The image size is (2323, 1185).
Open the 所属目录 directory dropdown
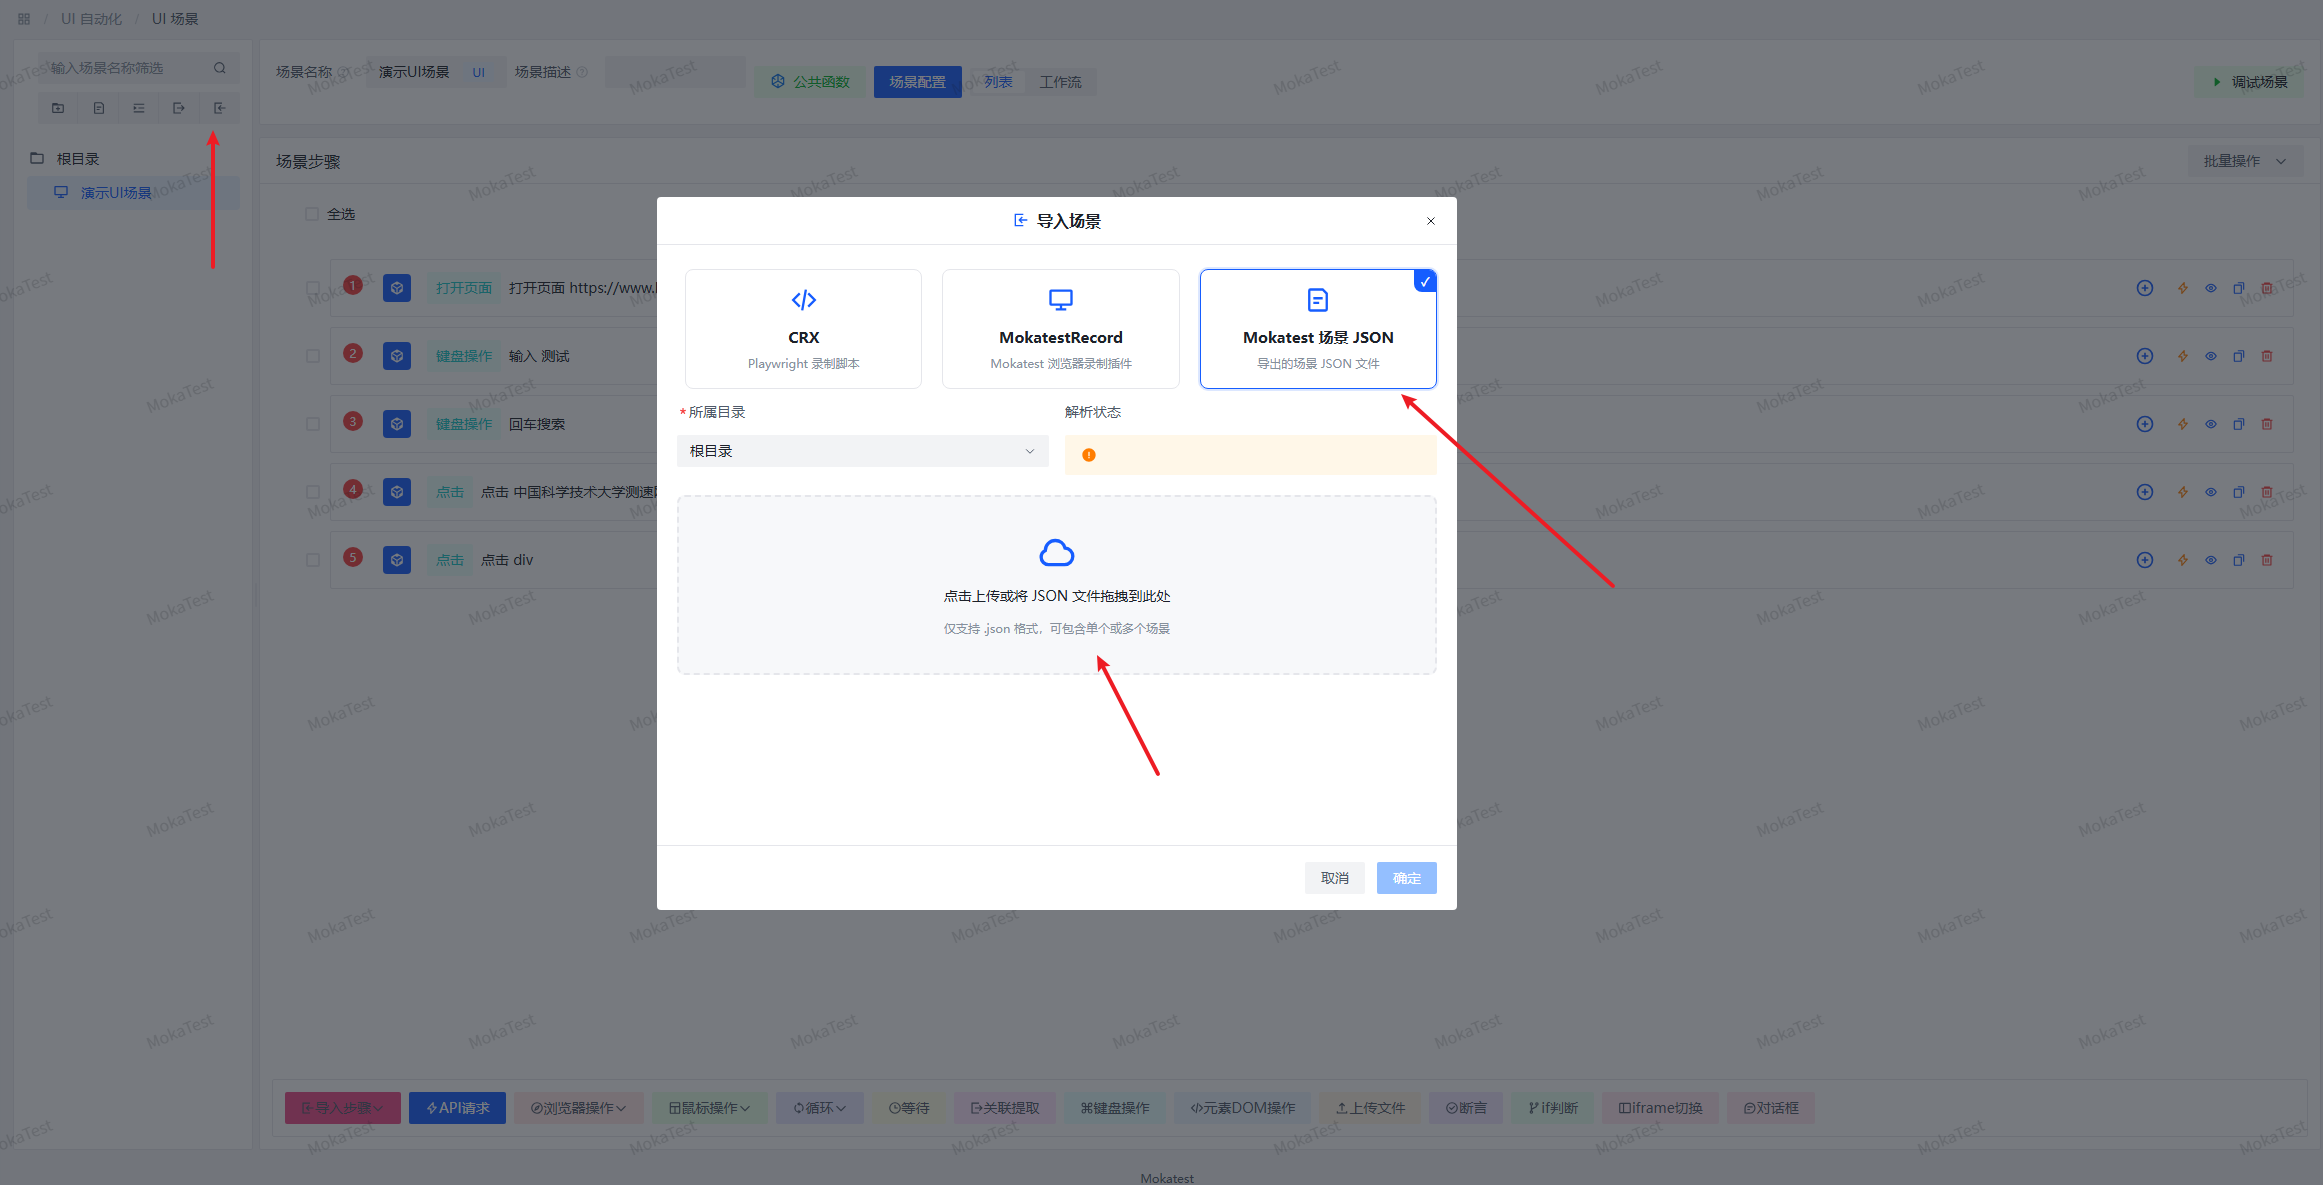click(862, 451)
